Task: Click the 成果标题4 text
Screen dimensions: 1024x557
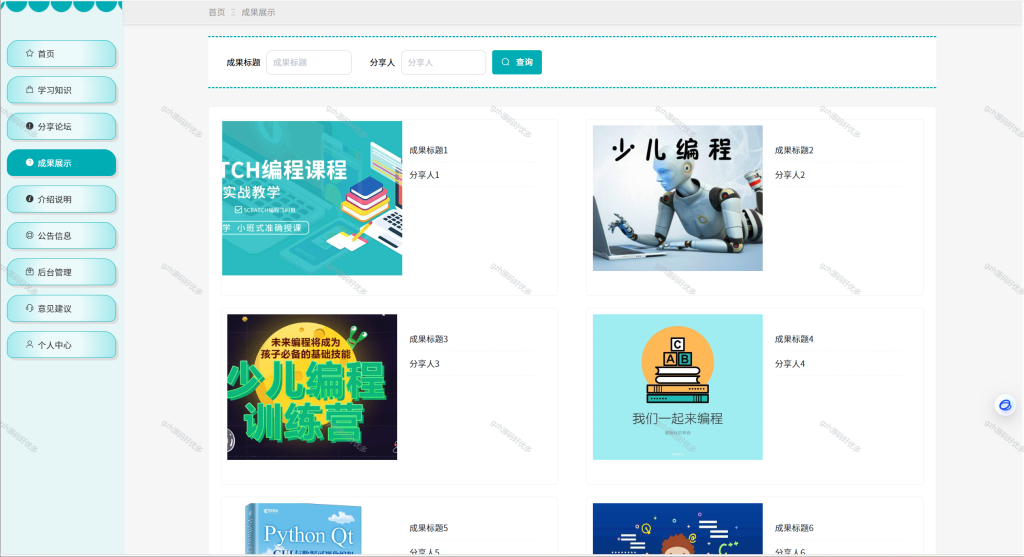Action: [x=794, y=339]
